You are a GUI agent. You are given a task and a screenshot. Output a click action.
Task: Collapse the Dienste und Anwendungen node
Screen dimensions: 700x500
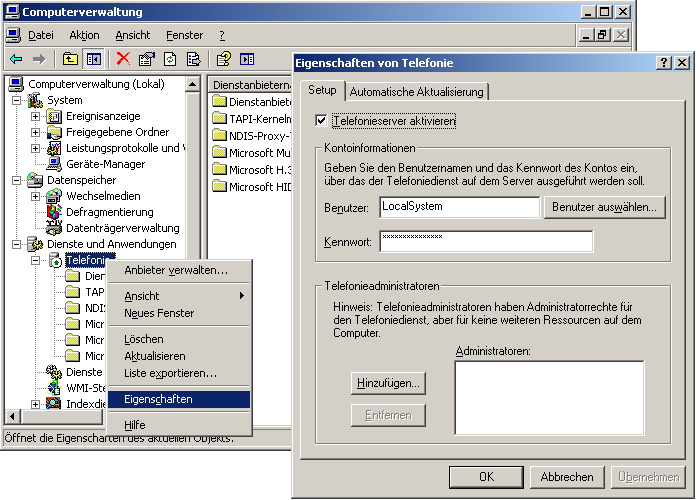point(17,244)
